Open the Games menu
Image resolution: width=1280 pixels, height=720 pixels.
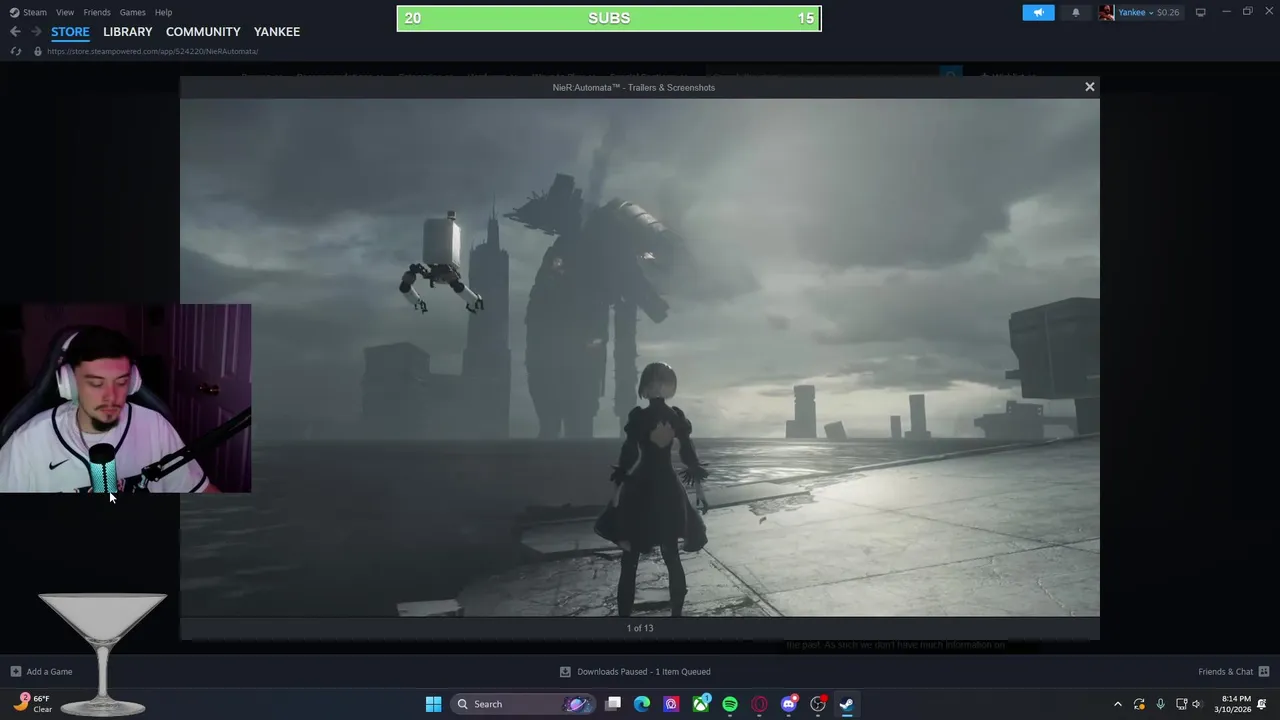coord(132,12)
